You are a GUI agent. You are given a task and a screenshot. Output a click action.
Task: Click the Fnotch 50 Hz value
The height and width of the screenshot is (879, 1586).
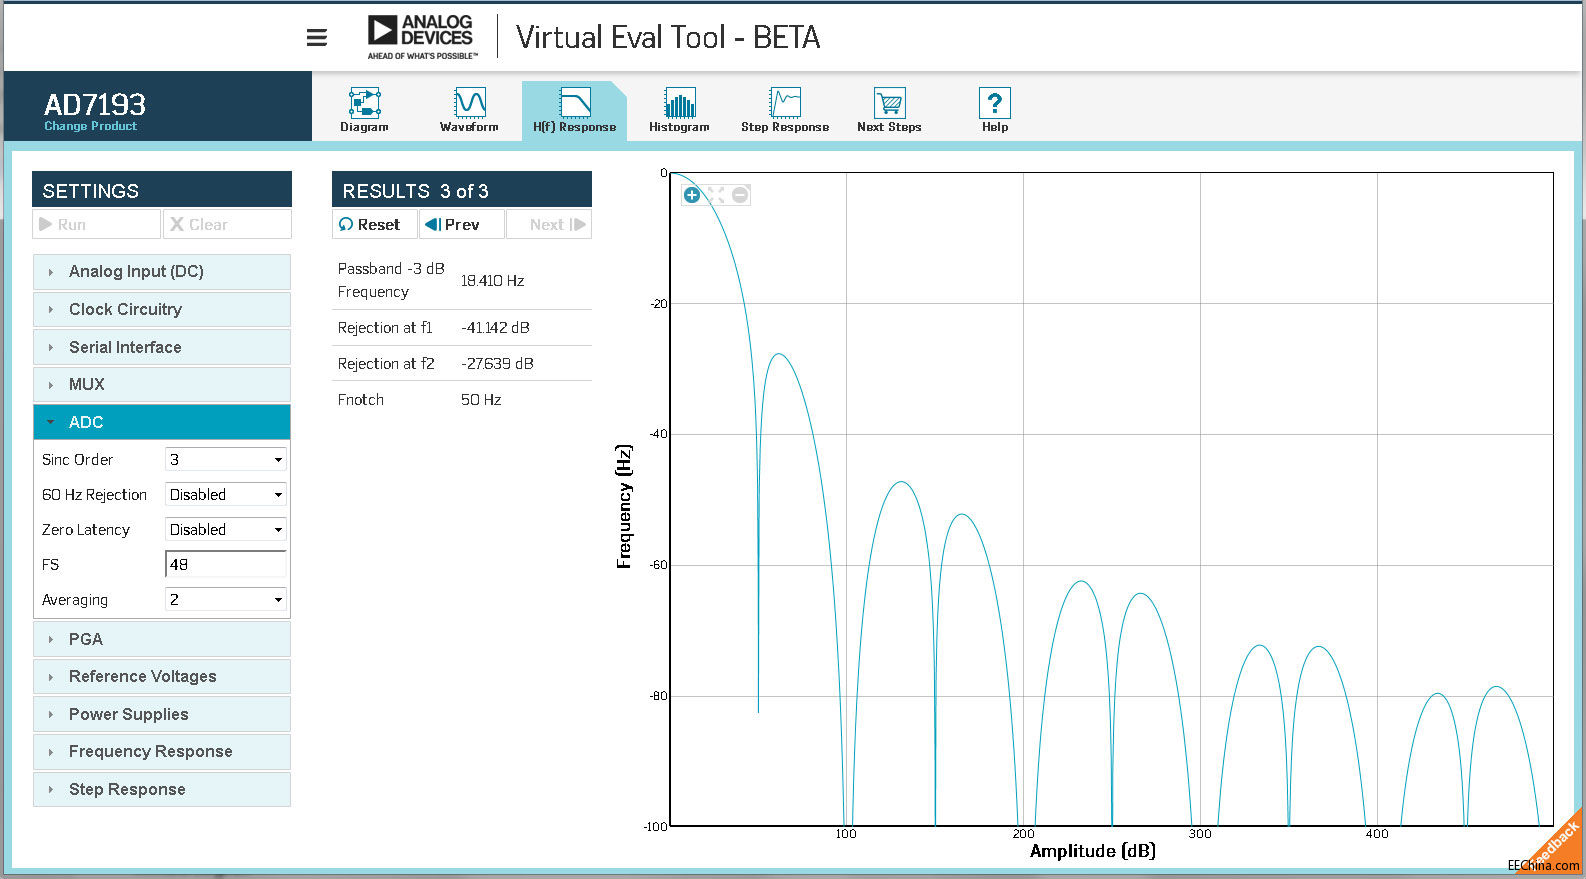point(481,400)
